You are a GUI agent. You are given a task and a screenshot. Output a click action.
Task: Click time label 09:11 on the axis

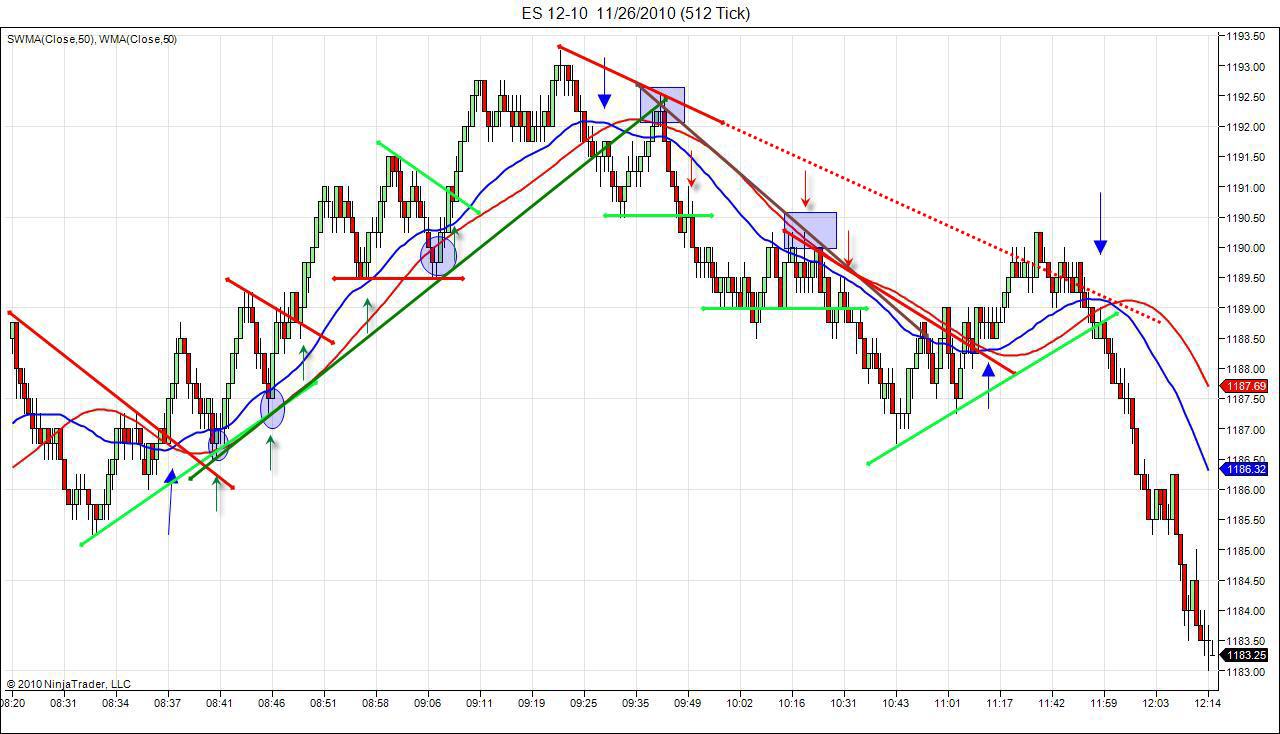[x=480, y=703]
